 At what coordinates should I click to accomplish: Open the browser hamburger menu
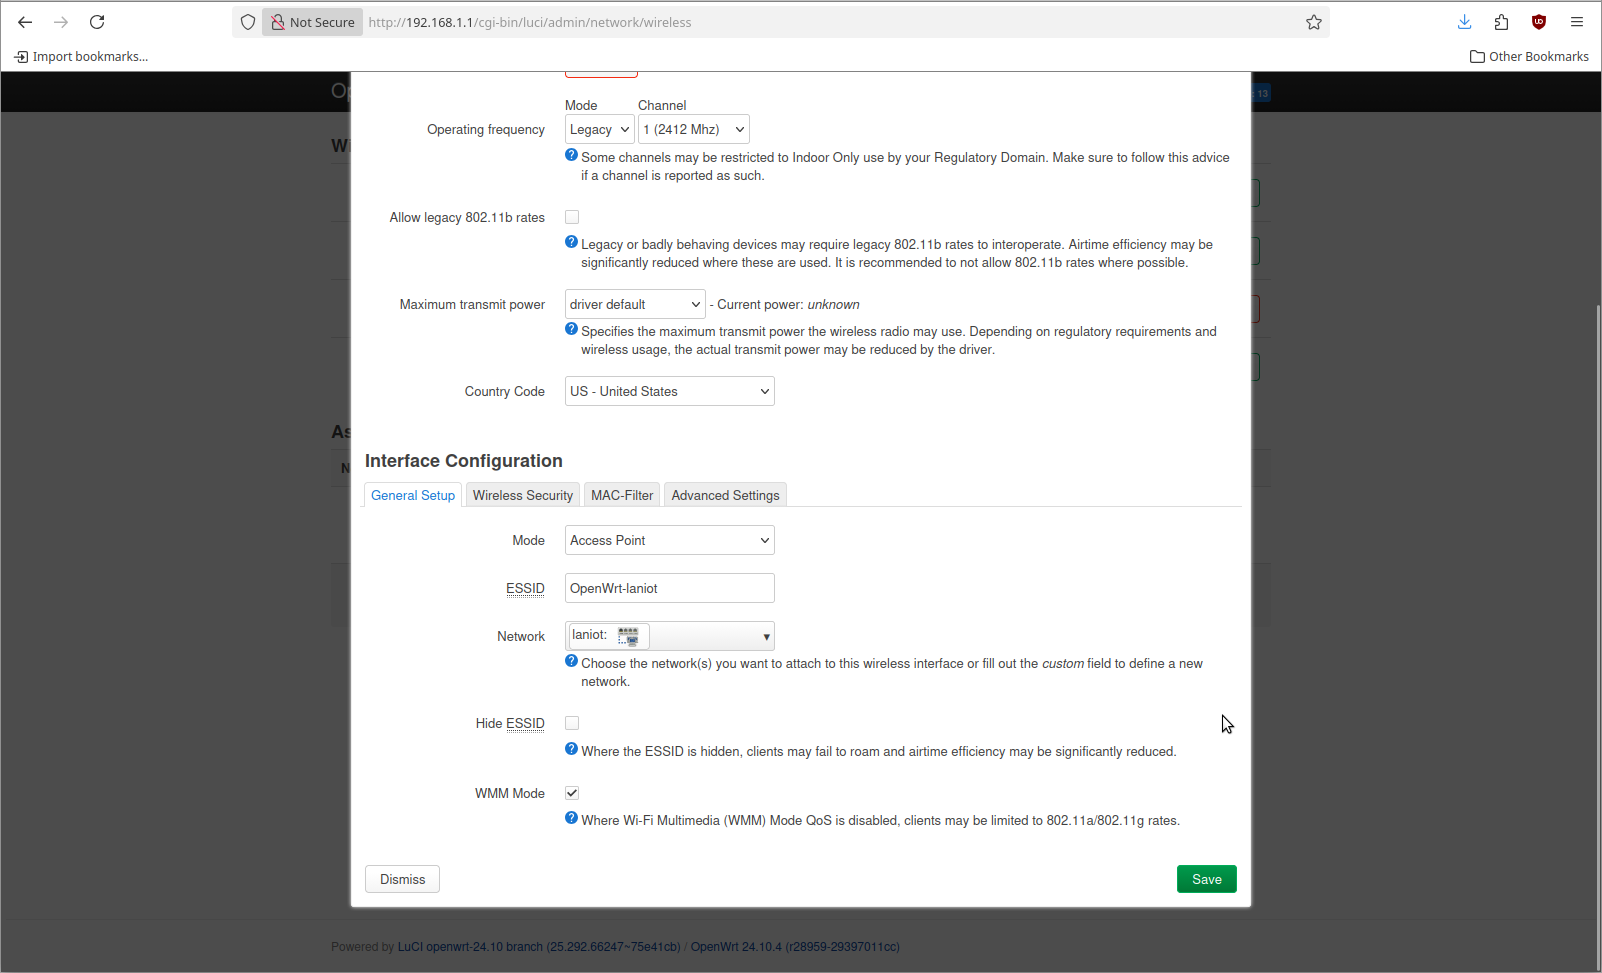pyautogui.click(x=1577, y=22)
